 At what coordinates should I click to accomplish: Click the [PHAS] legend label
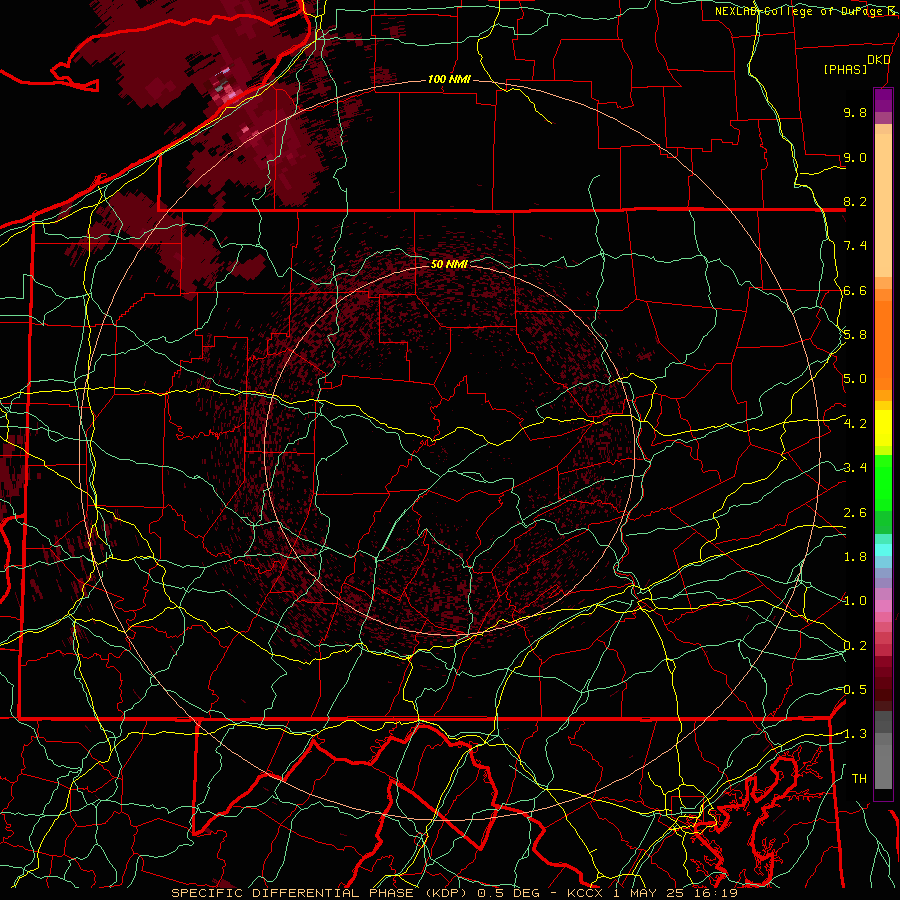tap(845, 69)
